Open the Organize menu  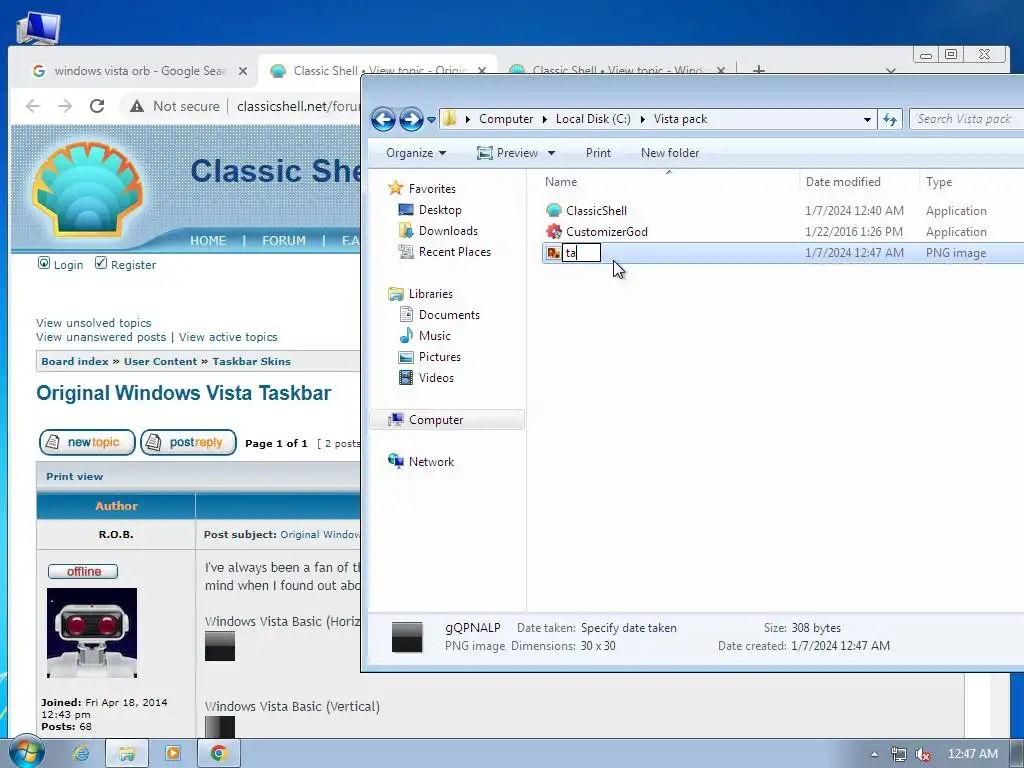[x=416, y=153]
